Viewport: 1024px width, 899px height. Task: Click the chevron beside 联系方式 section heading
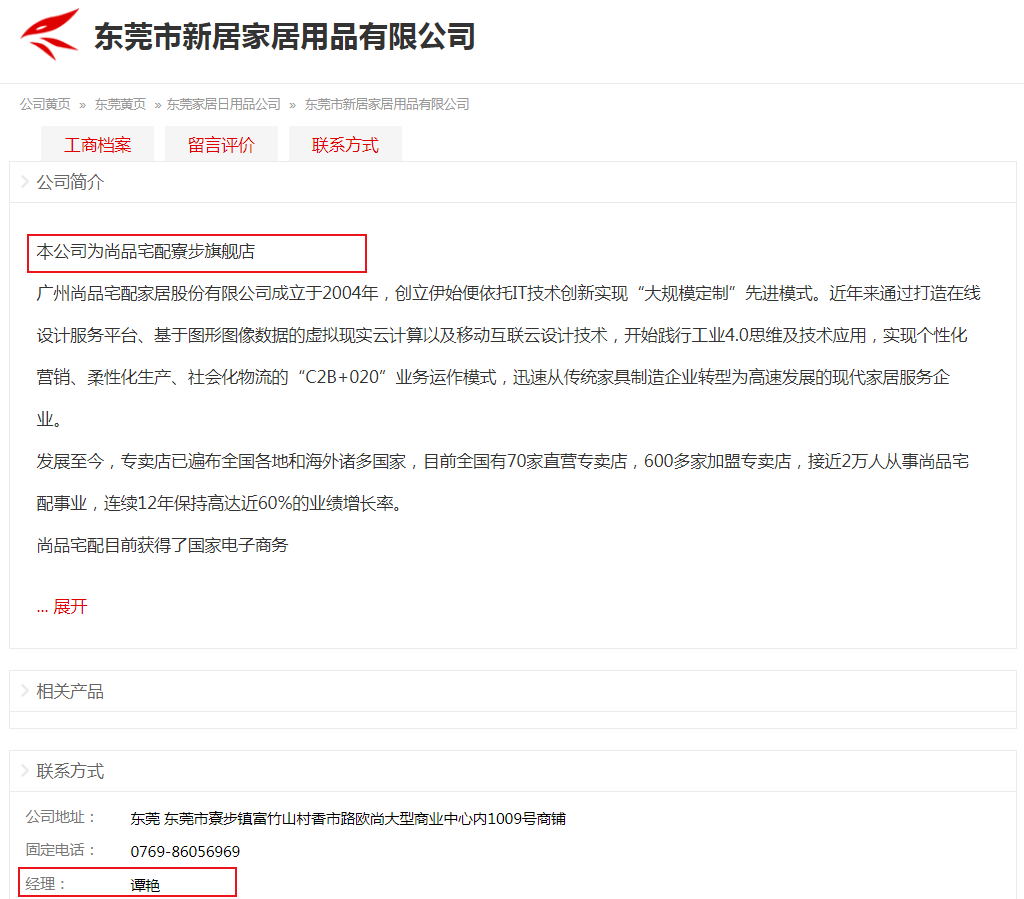25,770
